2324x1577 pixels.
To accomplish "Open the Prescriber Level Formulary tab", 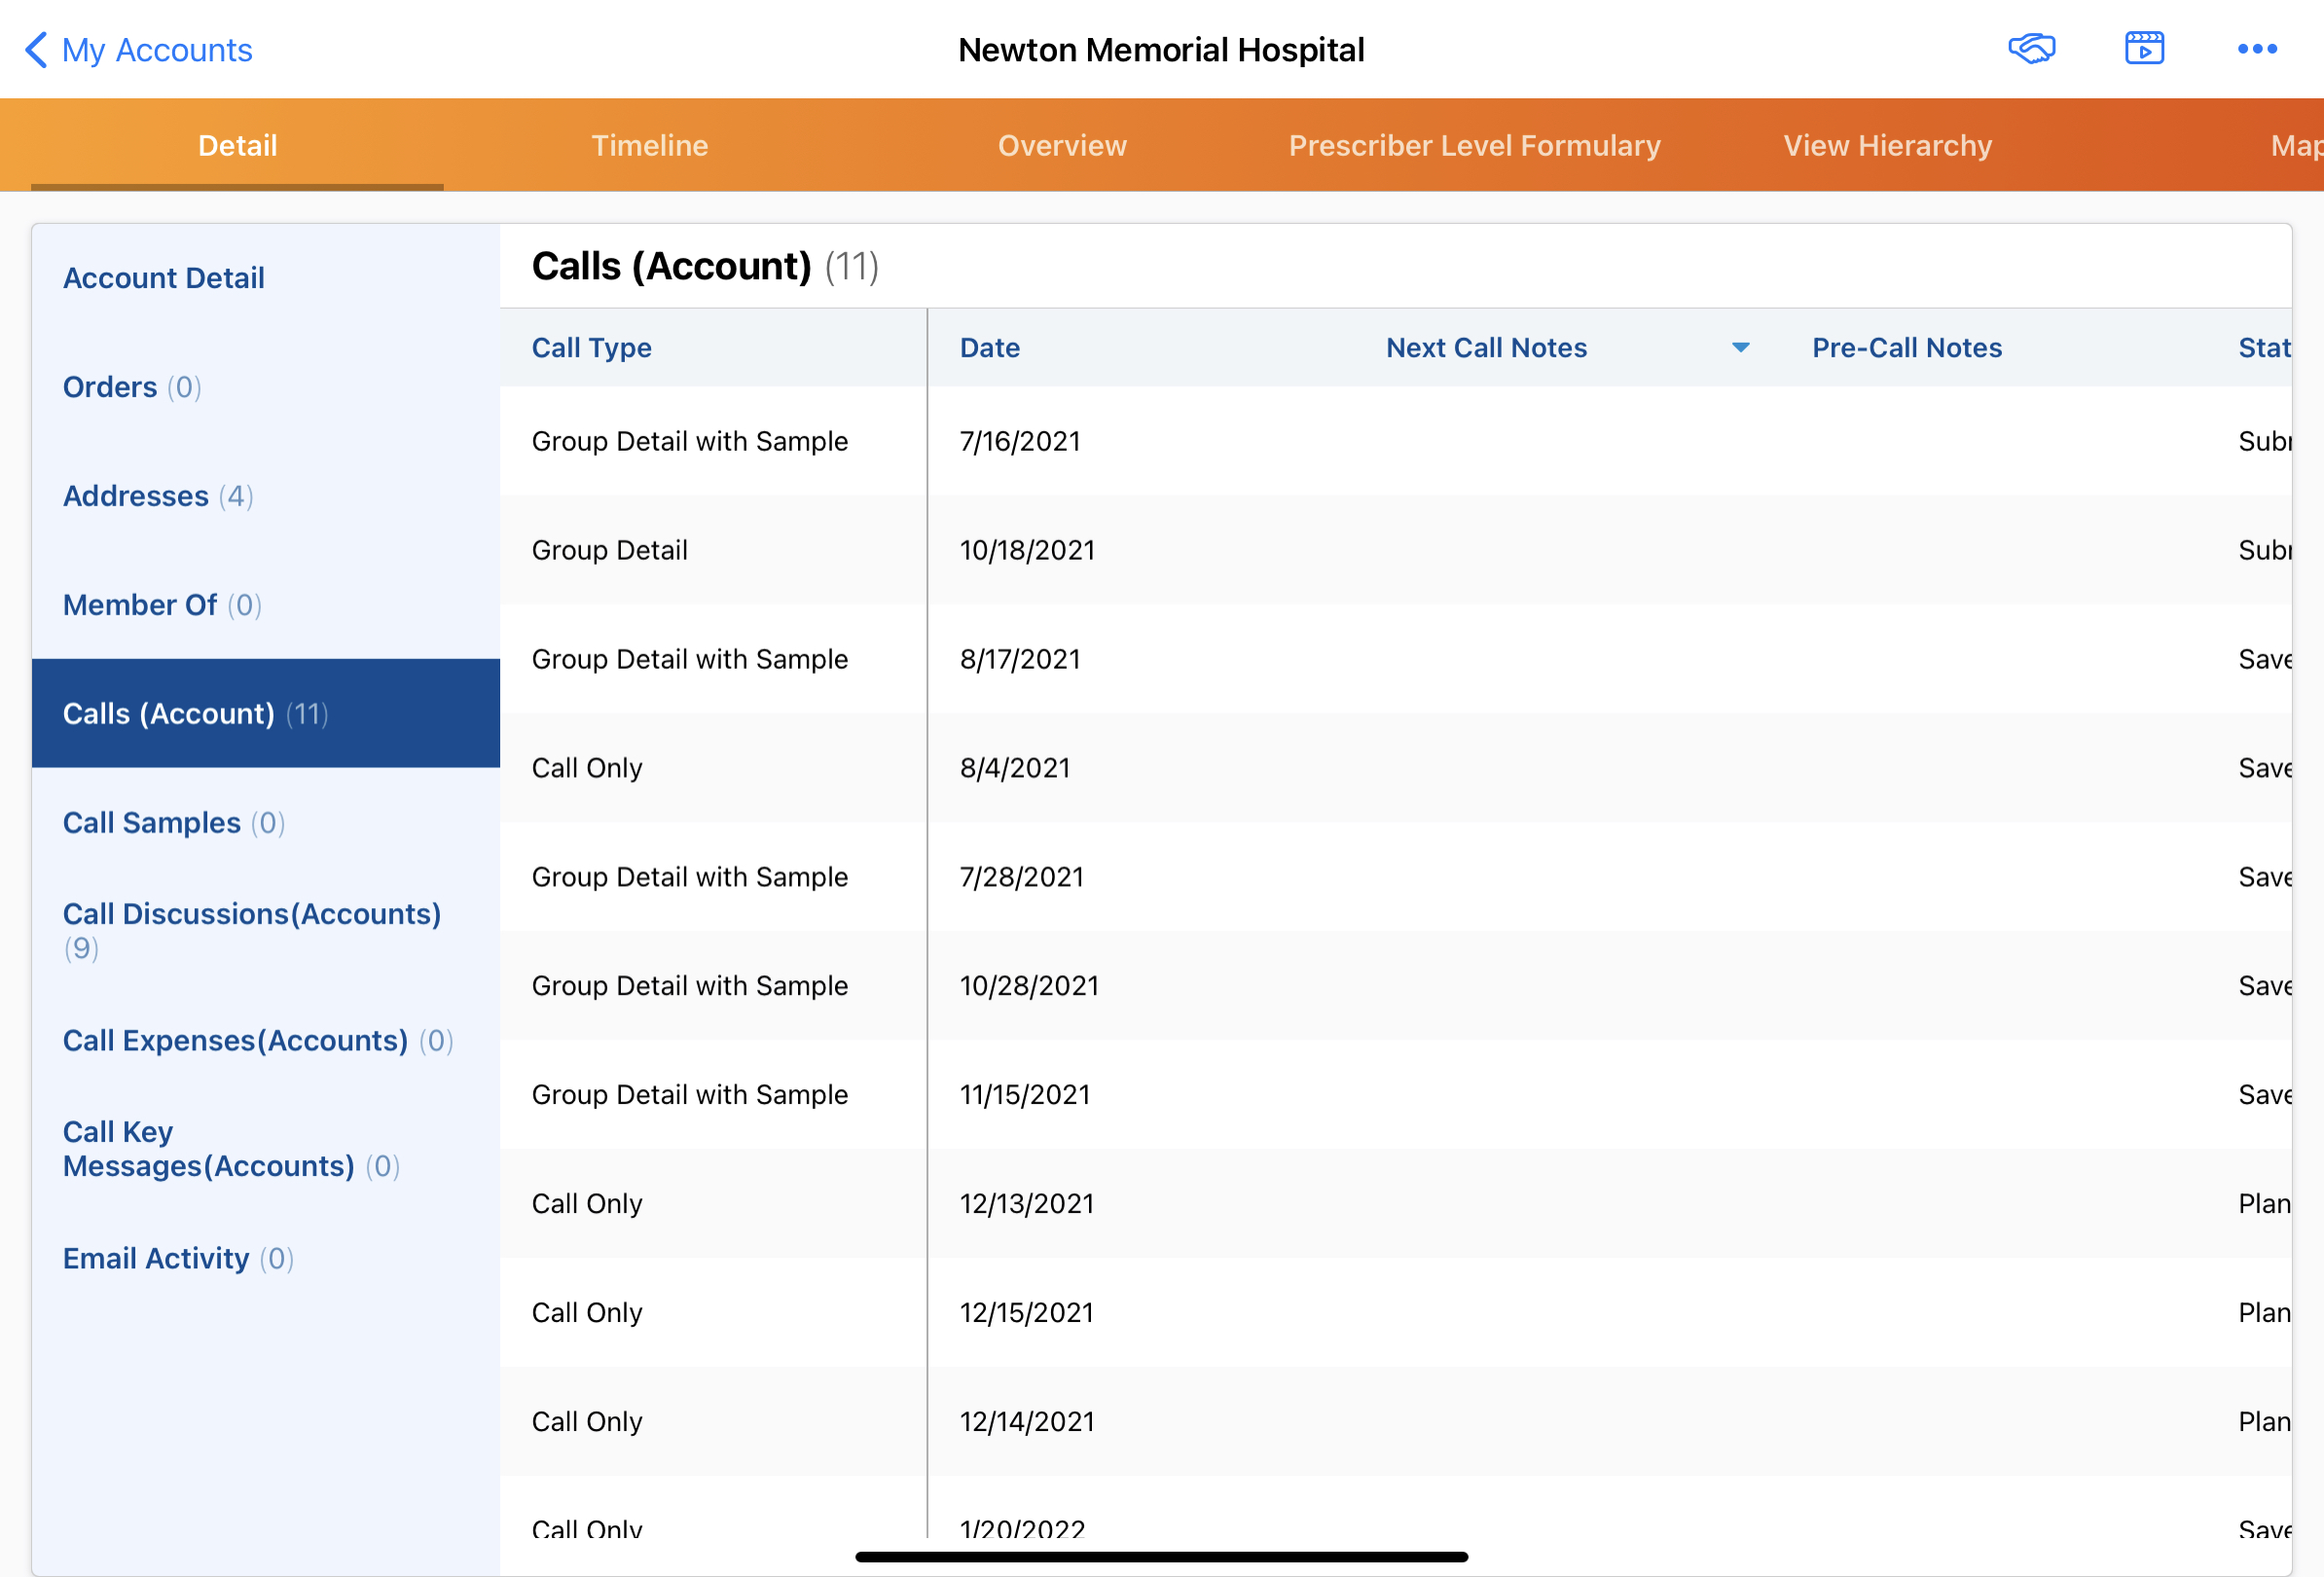I will click(x=1475, y=145).
